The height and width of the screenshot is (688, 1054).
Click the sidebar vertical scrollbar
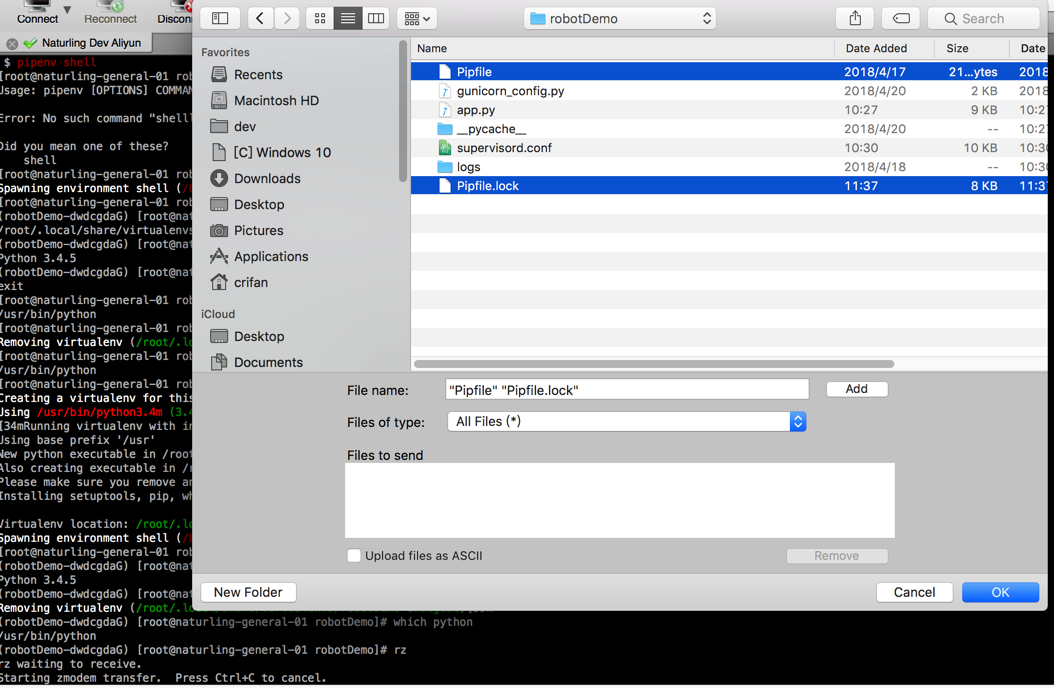pos(403,112)
